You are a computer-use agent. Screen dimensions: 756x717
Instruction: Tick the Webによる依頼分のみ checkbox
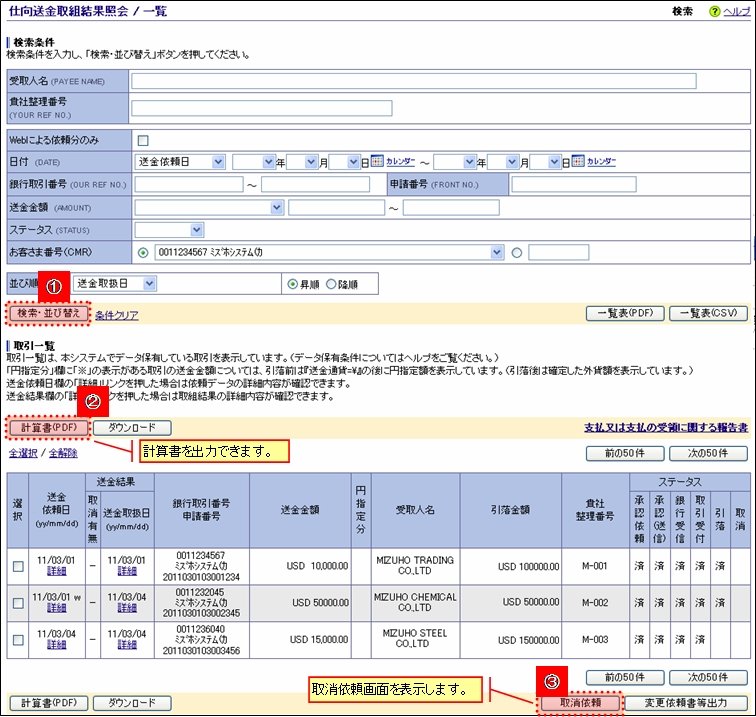pyautogui.click(x=143, y=140)
